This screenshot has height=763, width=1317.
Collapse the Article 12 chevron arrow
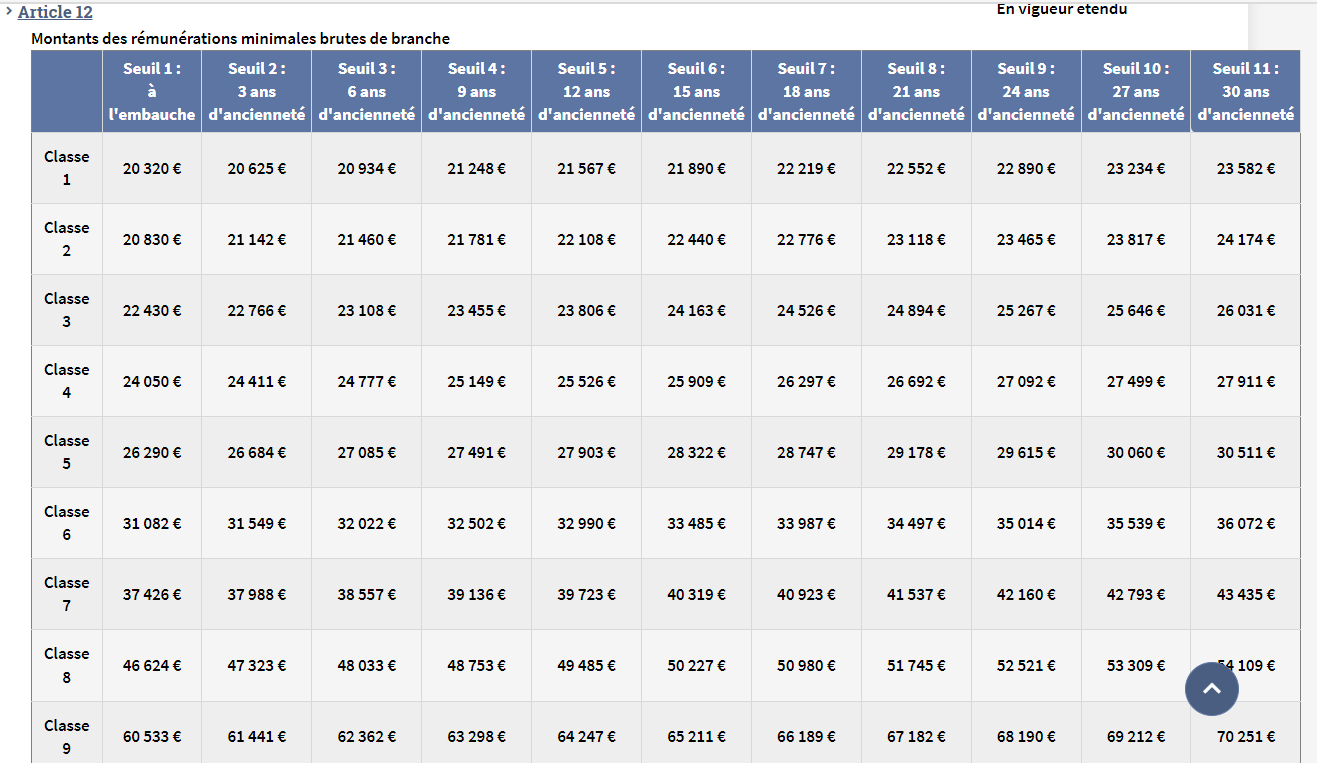point(9,11)
